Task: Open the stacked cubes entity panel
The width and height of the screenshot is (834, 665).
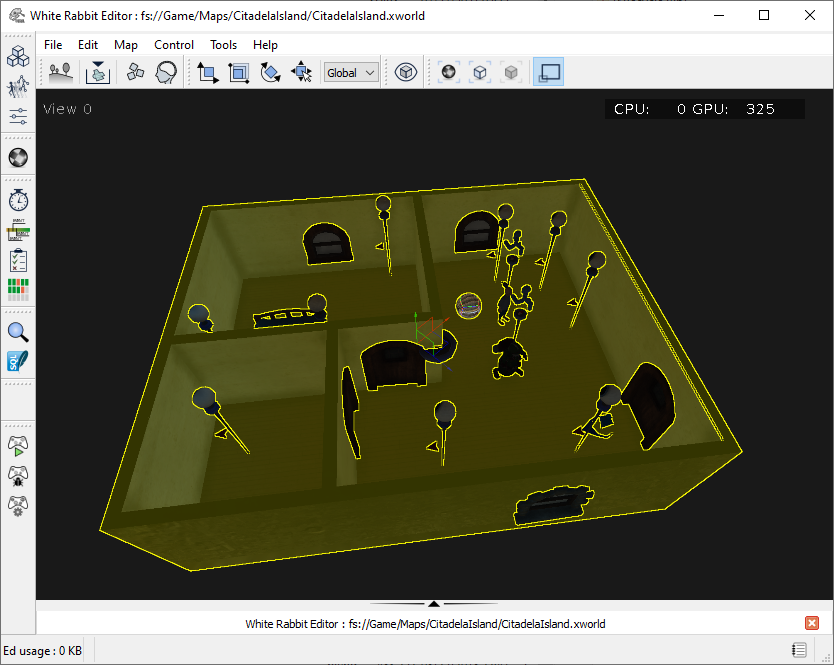Action: (x=18, y=56)
